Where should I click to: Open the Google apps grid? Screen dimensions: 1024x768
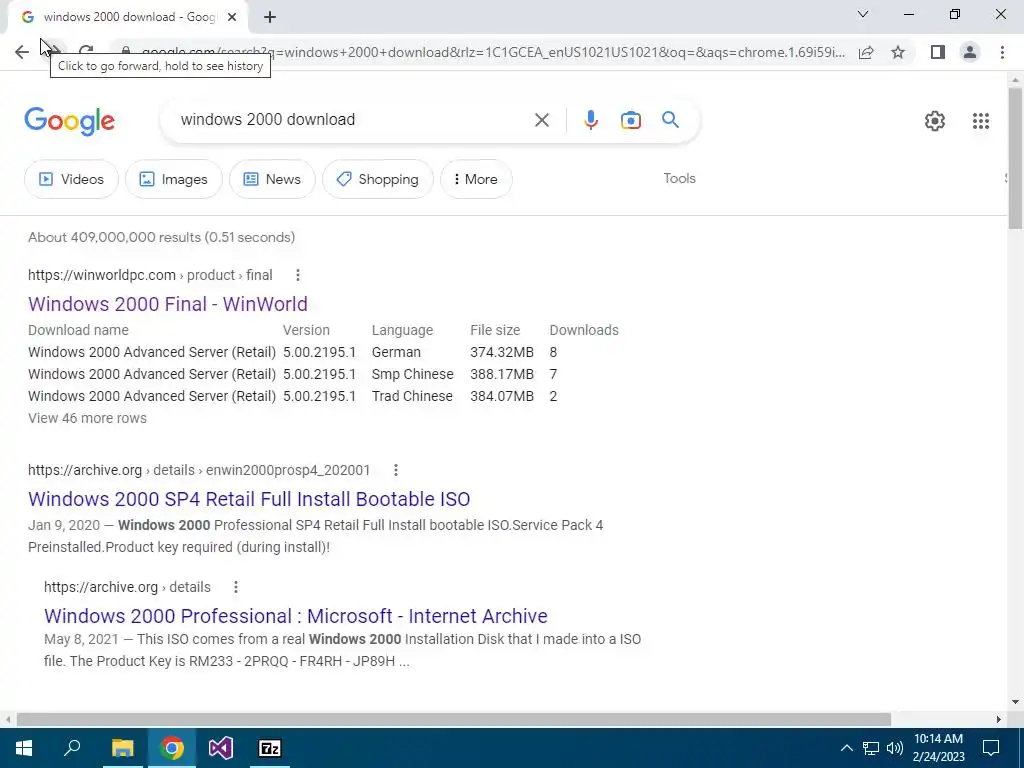coord(980,121)
